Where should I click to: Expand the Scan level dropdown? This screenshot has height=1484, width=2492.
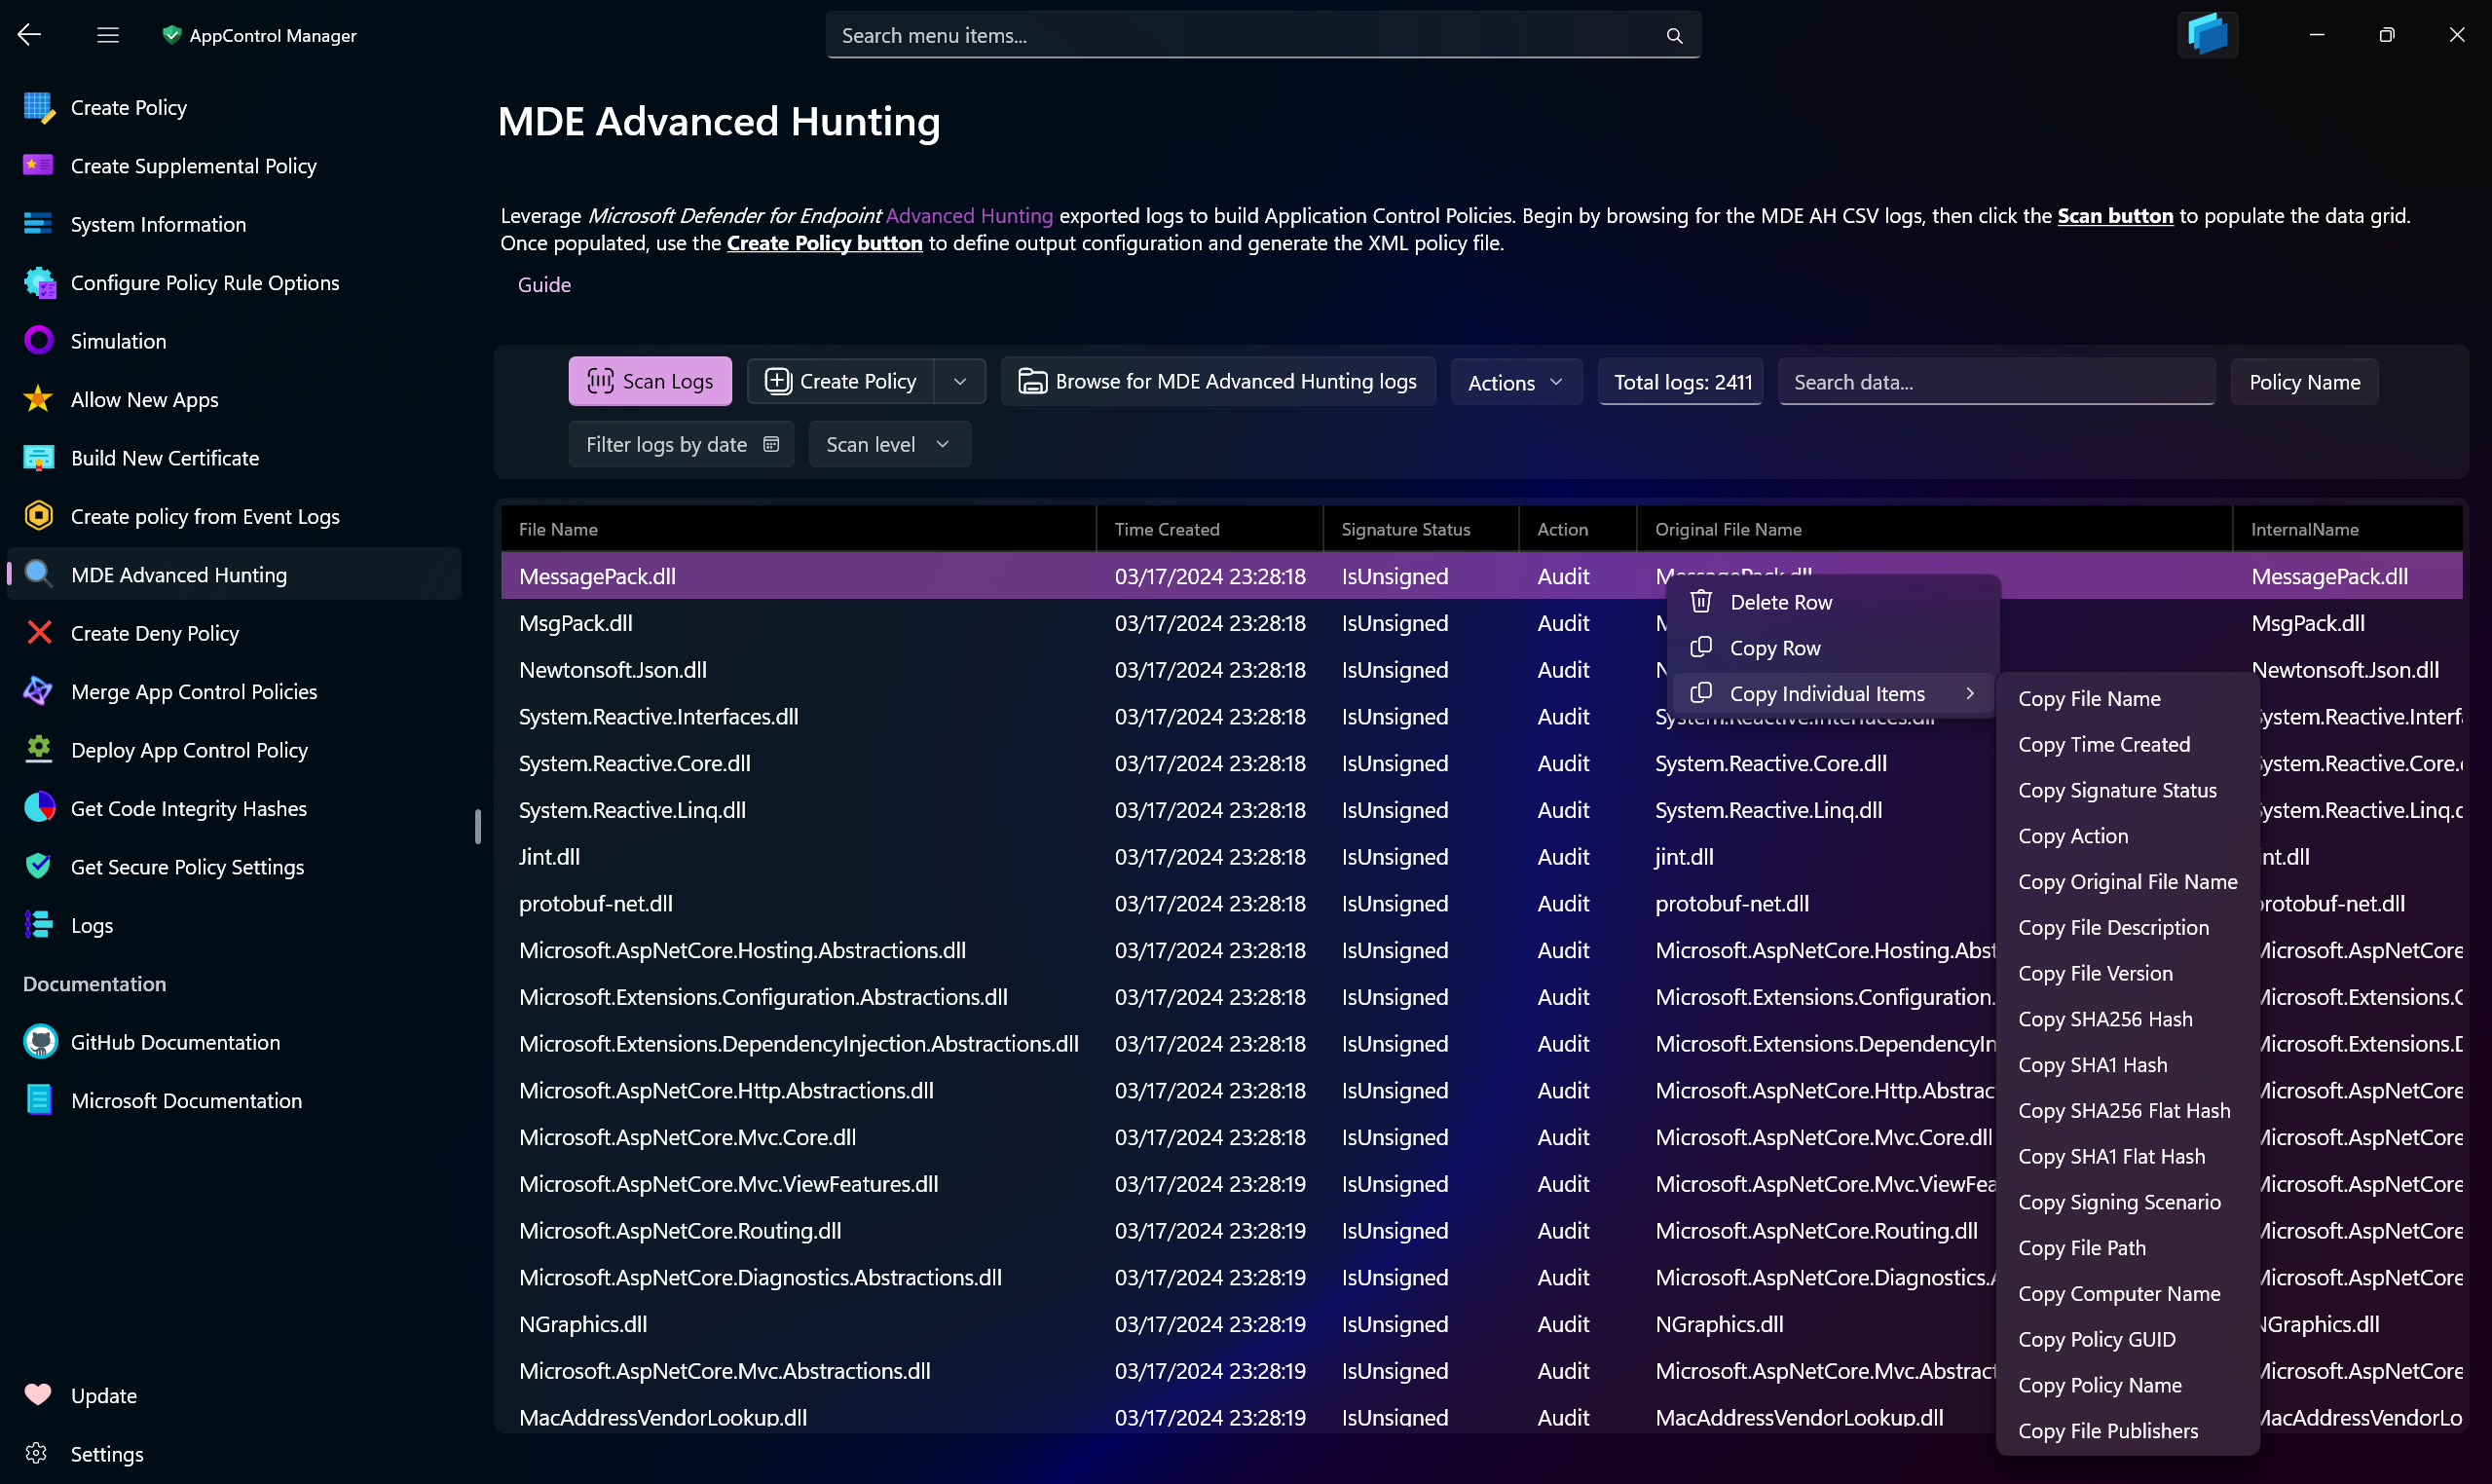pos(888,445)
